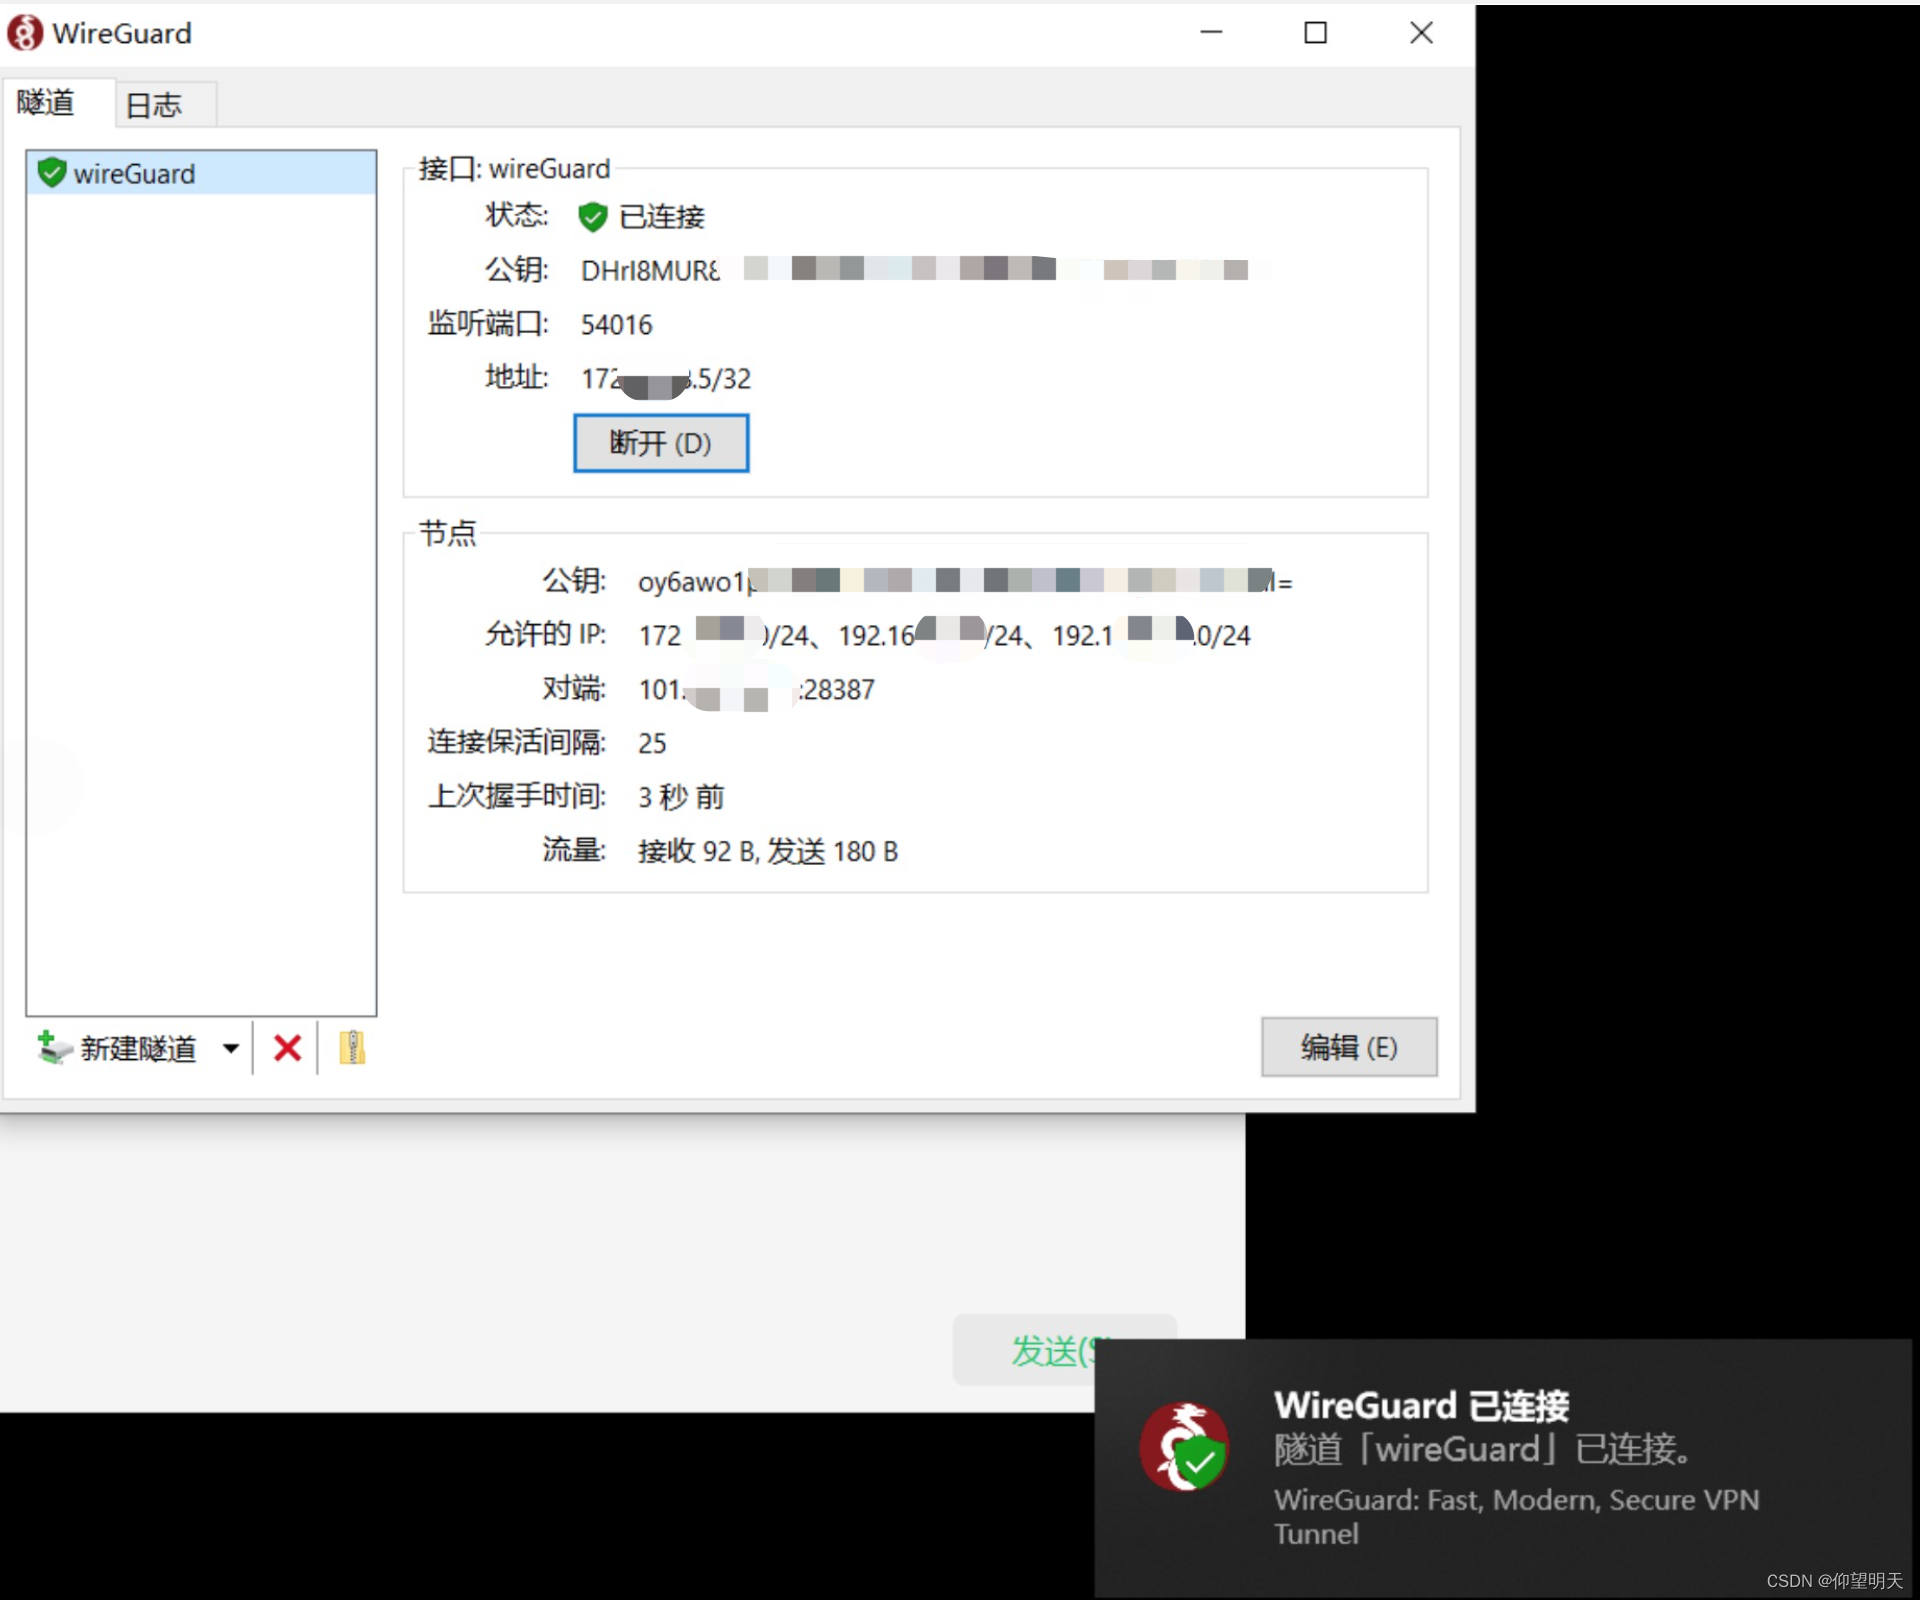
Task: Click the address value ending .5/32
Action: pos(665,379)
